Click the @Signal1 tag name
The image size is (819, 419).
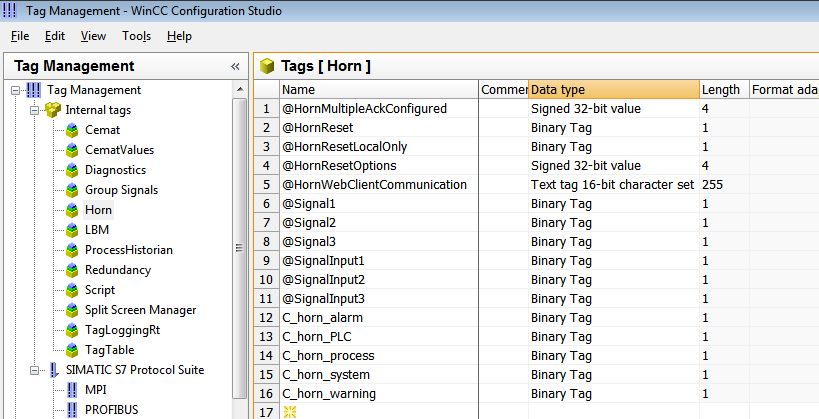309,204
